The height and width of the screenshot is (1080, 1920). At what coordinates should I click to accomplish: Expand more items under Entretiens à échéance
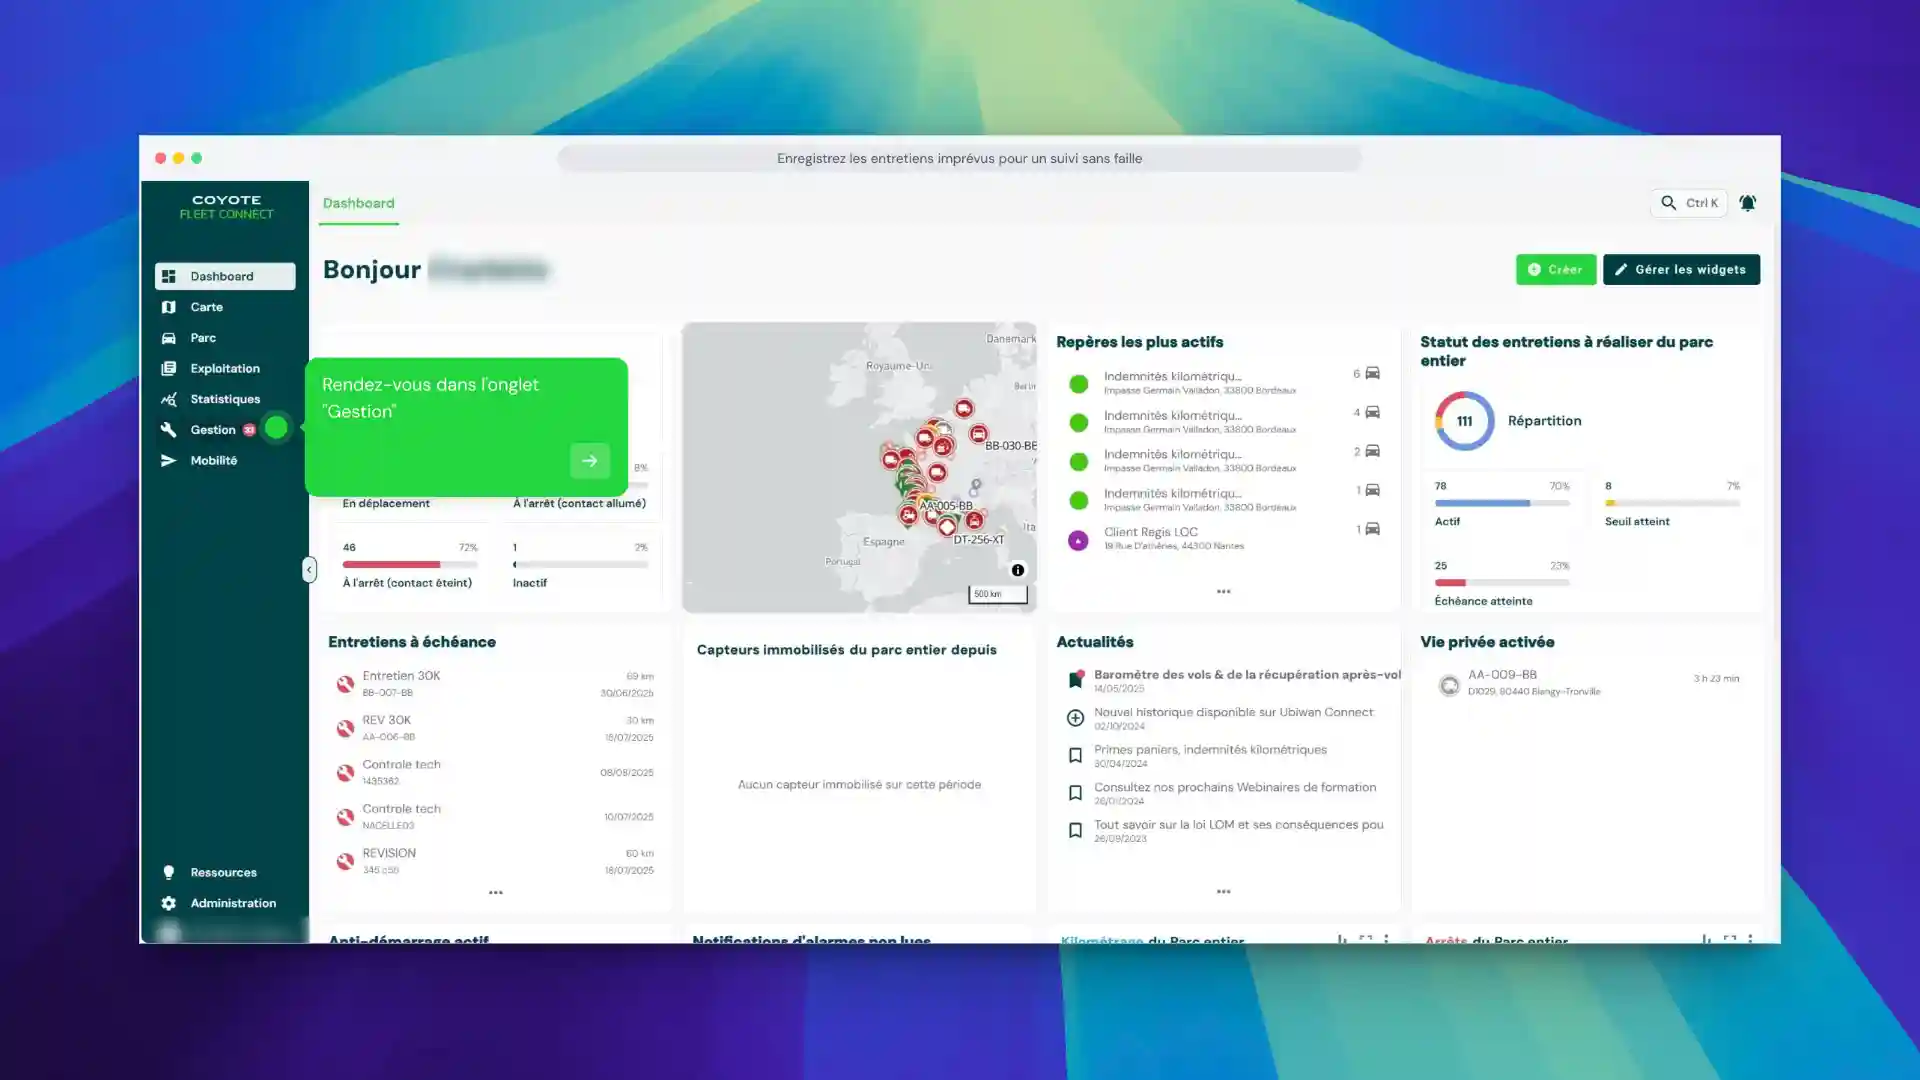tap(495, 892)
